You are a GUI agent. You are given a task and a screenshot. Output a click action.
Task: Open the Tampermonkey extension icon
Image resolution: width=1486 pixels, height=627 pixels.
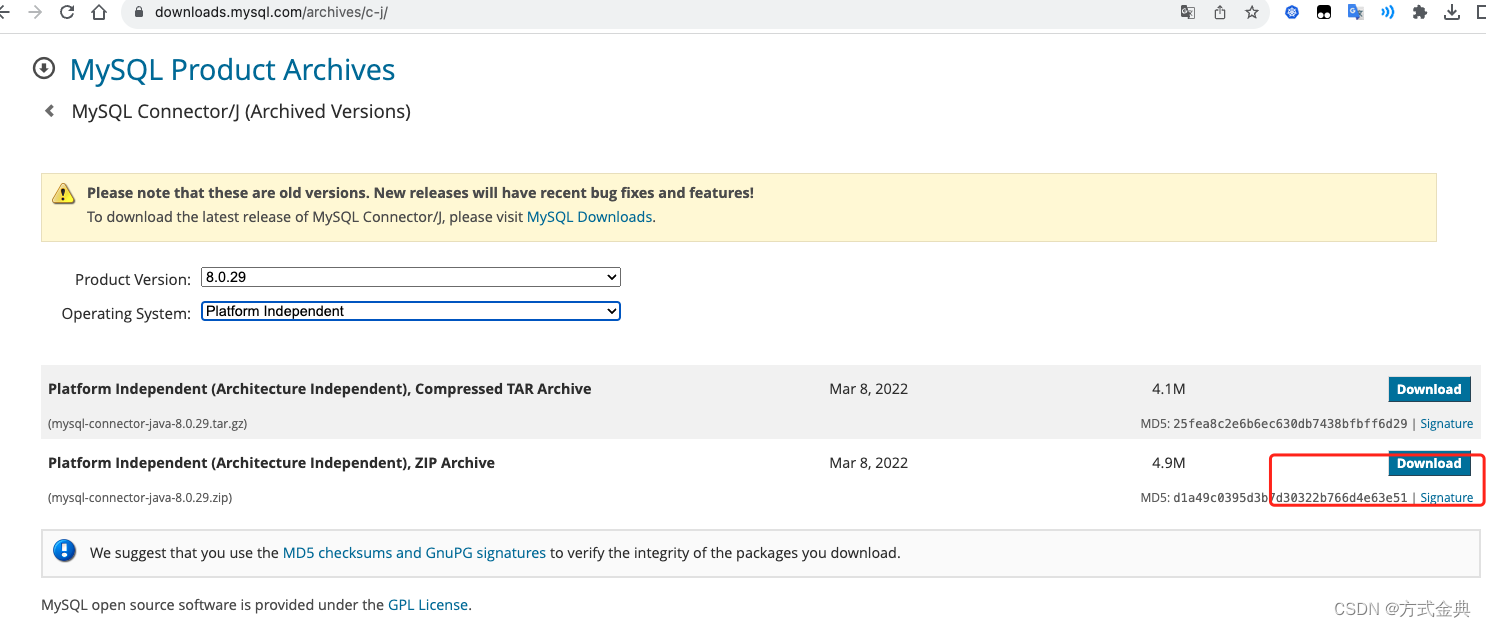point(1324,13)
